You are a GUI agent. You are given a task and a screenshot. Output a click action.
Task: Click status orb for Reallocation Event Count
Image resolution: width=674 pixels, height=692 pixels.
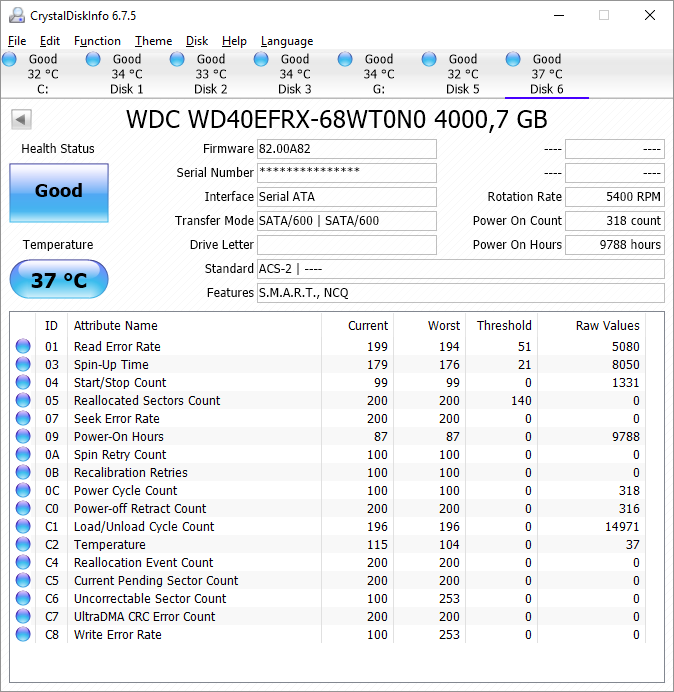(x=23, y=562)
